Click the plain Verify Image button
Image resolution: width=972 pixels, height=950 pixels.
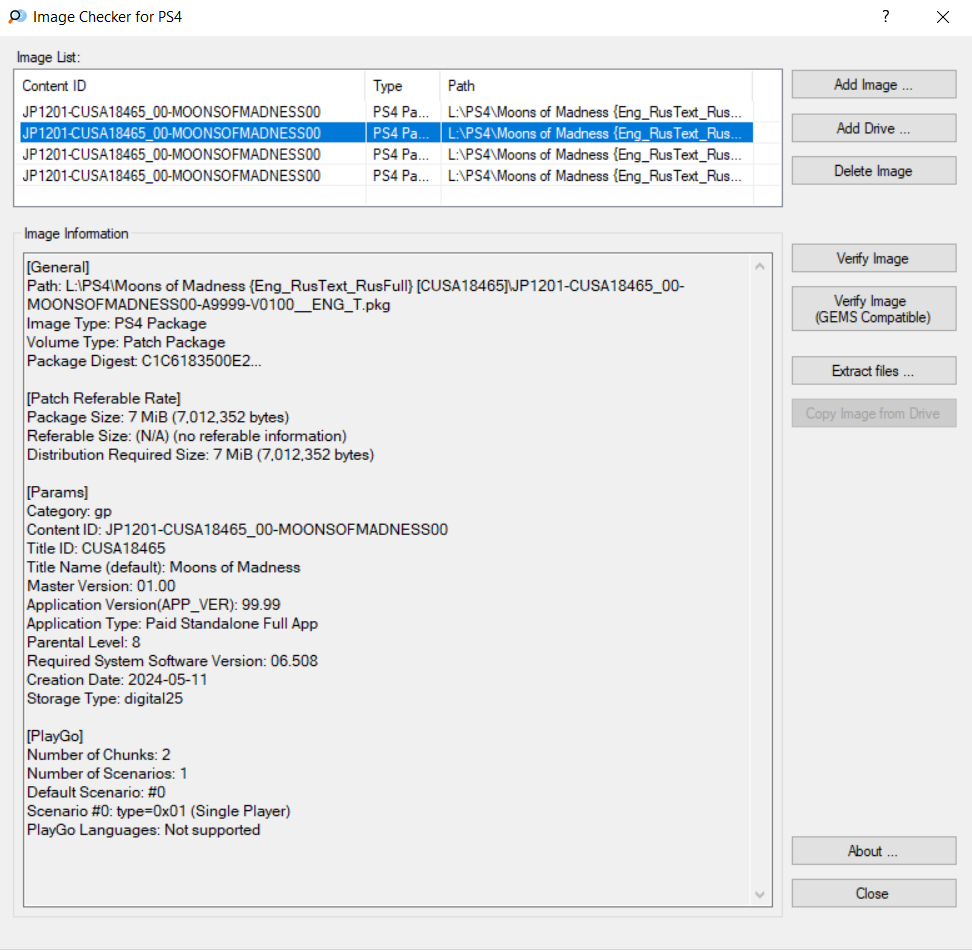point(873,259)
